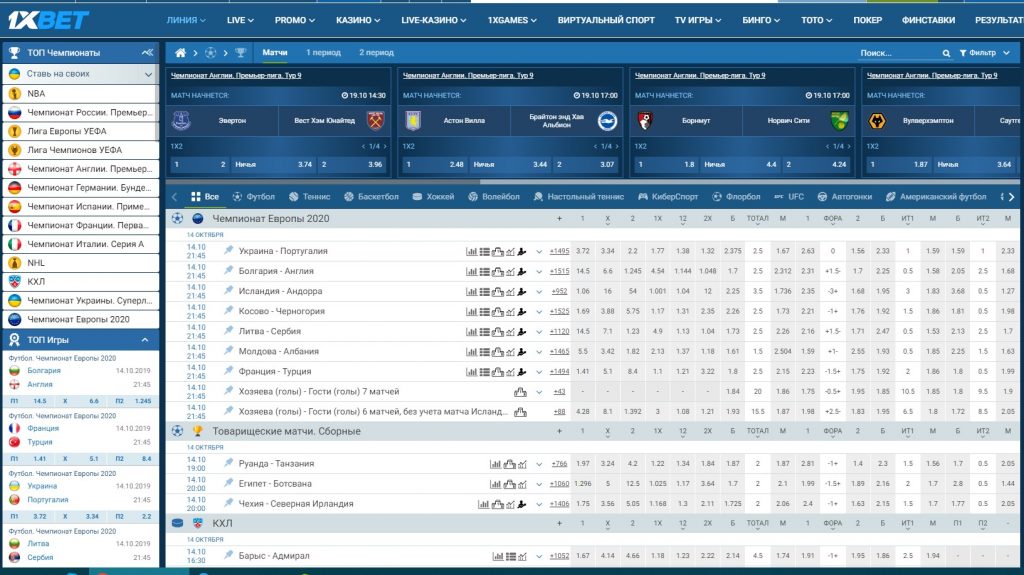Image resolution: width=1024 pixels, height=575 pixels.
Task: Pin the Франция - Турция match
Action: (229, 371)
